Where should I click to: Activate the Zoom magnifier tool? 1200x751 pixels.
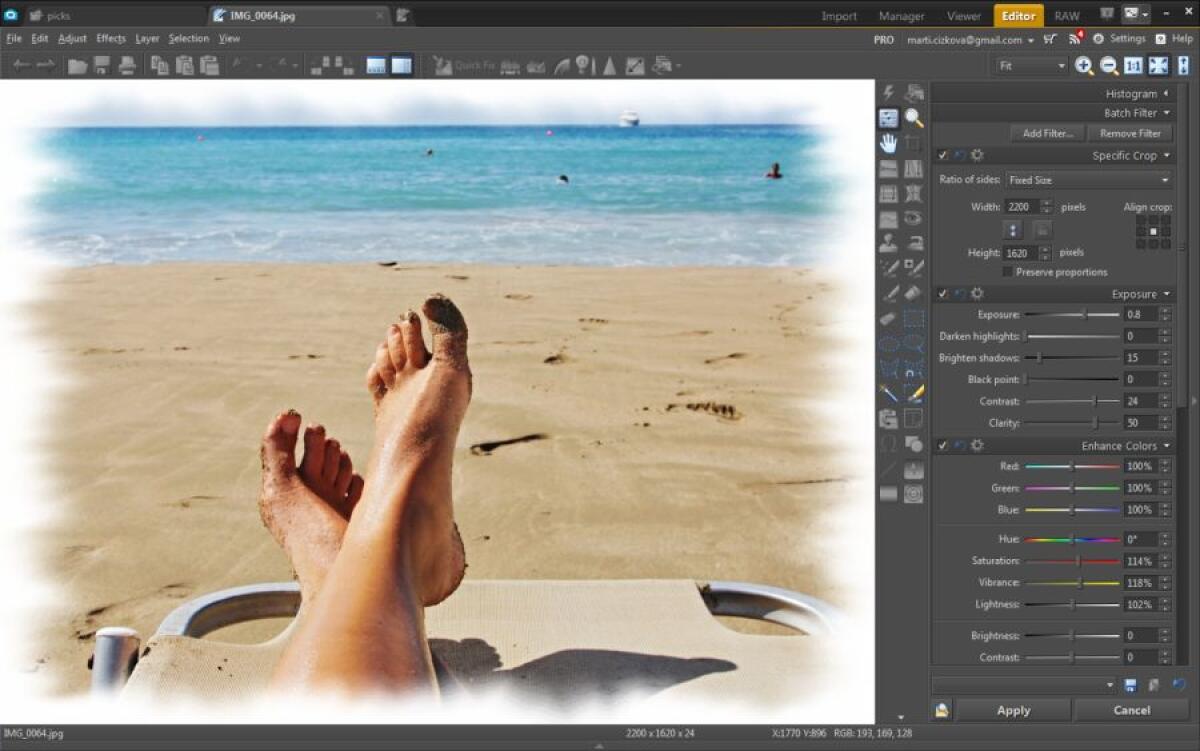[913, 117]
